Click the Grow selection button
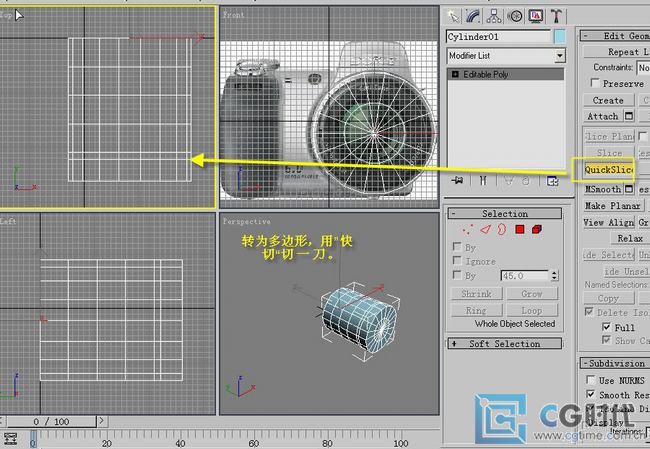Image resolution: width=650 pixels, height=449 pixels. point(532,294)
